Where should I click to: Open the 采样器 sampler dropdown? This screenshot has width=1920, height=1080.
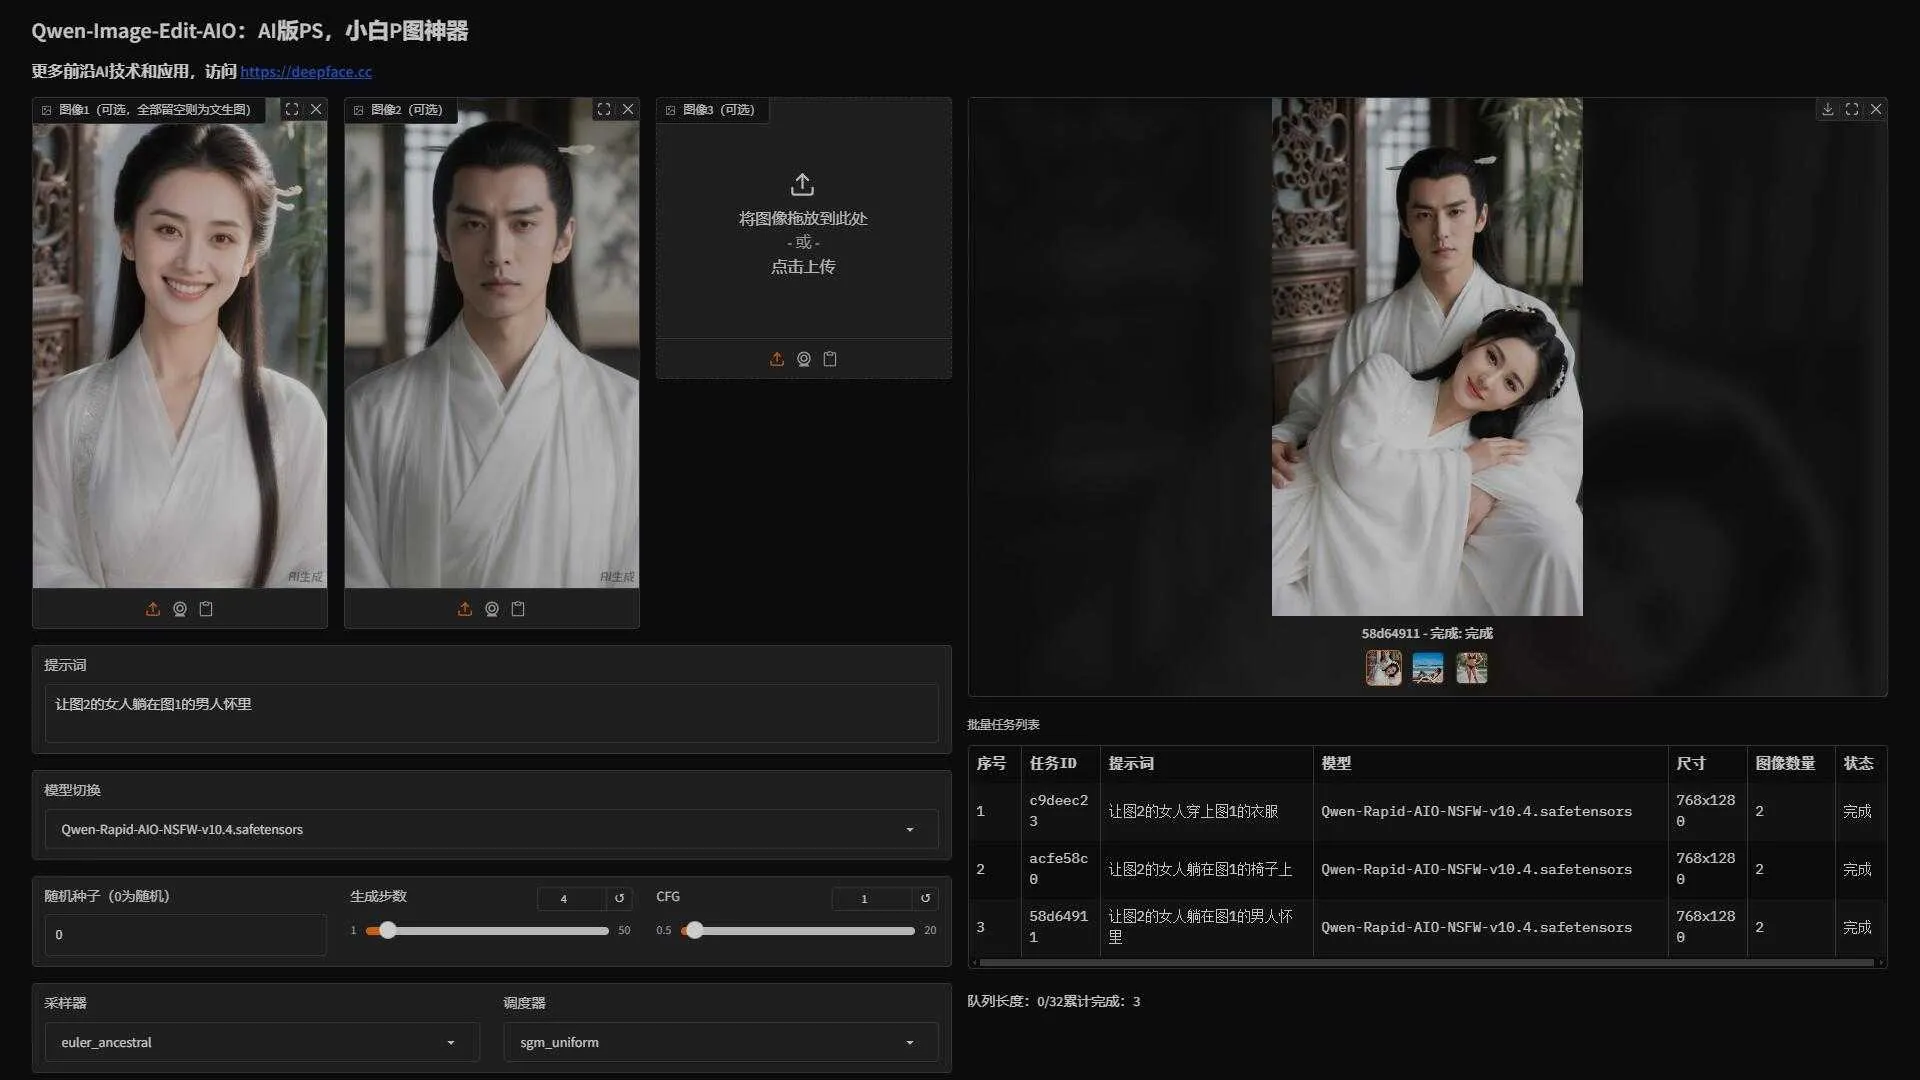pos(260,1042)
